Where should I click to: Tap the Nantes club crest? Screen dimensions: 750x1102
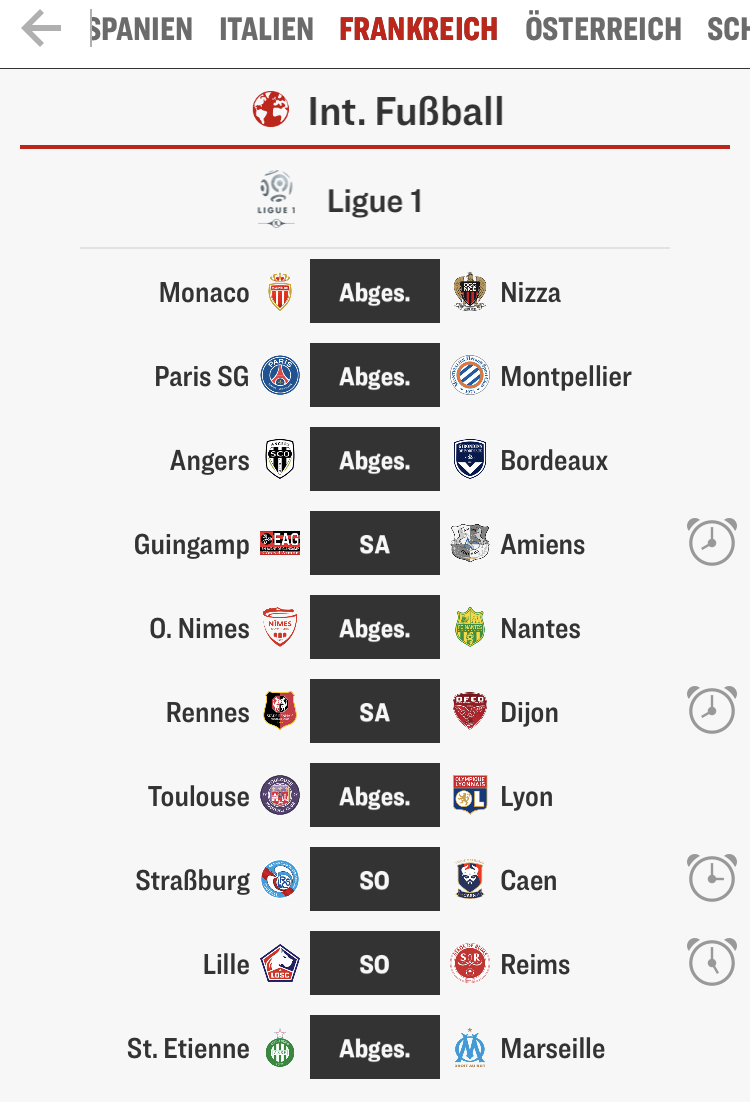coord(470,628)
